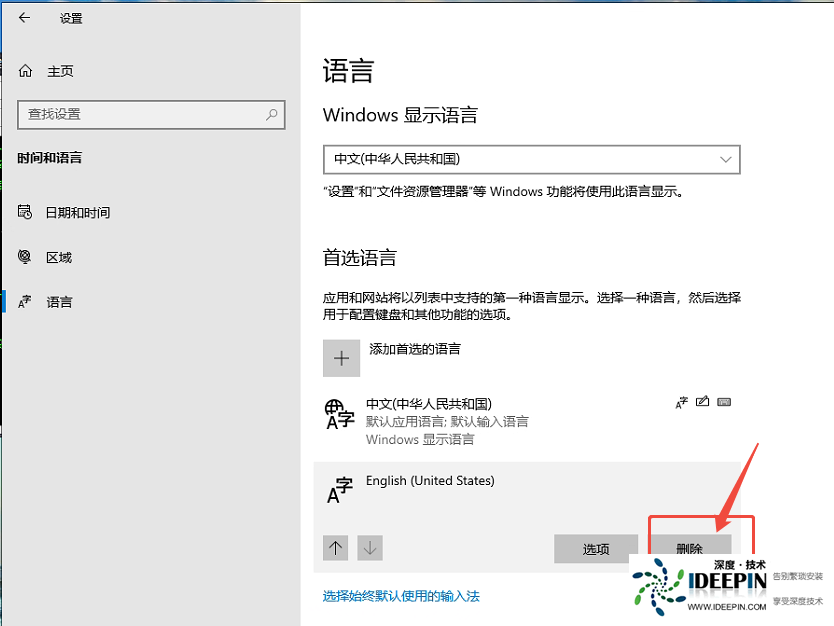Click the keyboard icon for 中文

click(724, 402)
